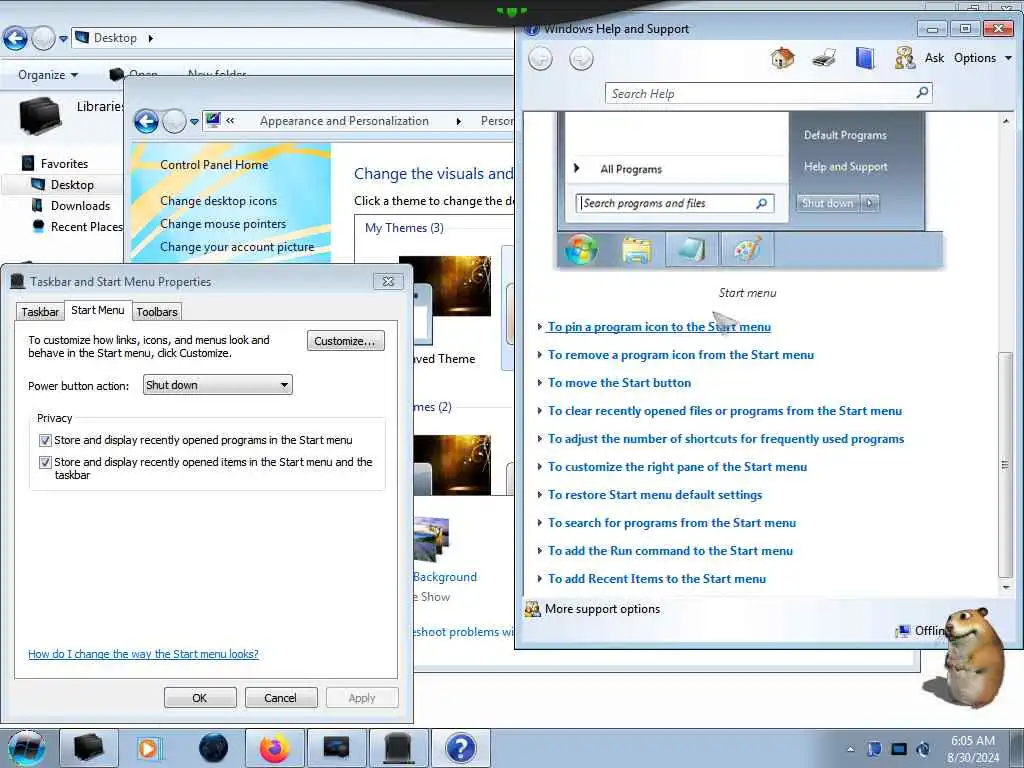Open Options dropdown in Help window
Viewport: 1024px width, 768px height.
pos(982,58)
